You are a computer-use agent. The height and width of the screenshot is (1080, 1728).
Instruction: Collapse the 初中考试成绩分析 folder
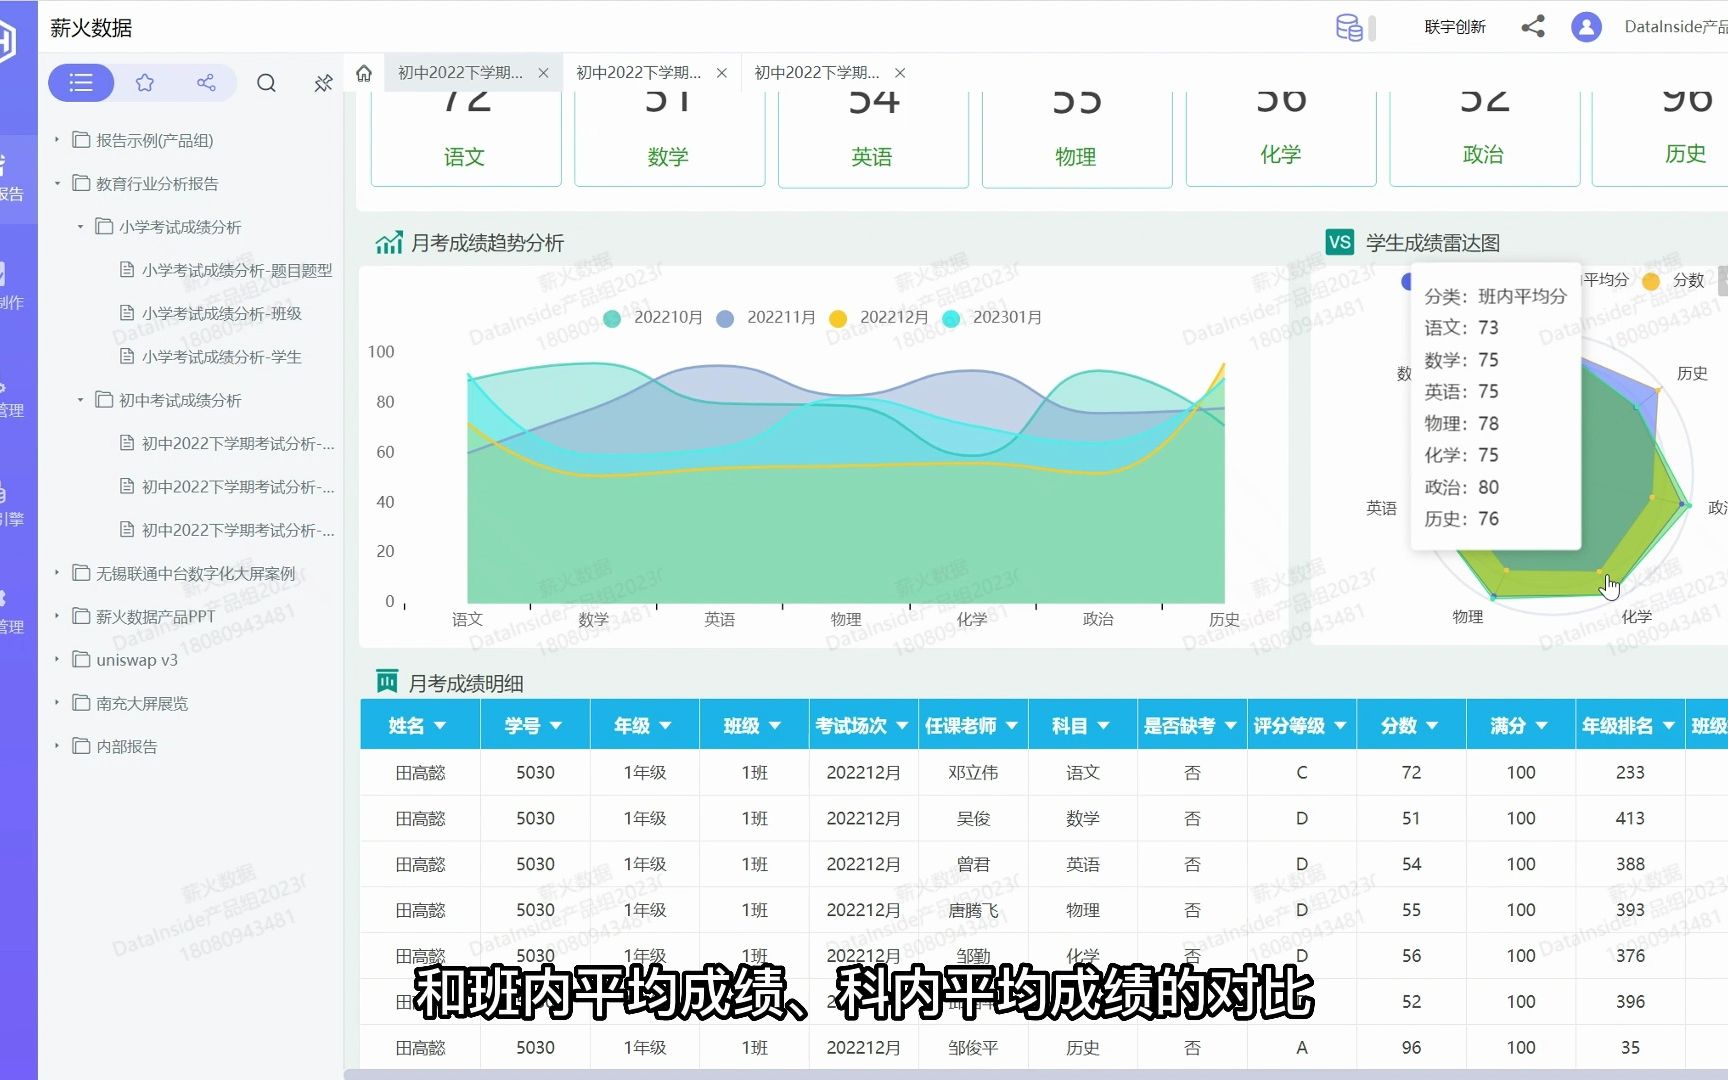[x=80, y=400]
